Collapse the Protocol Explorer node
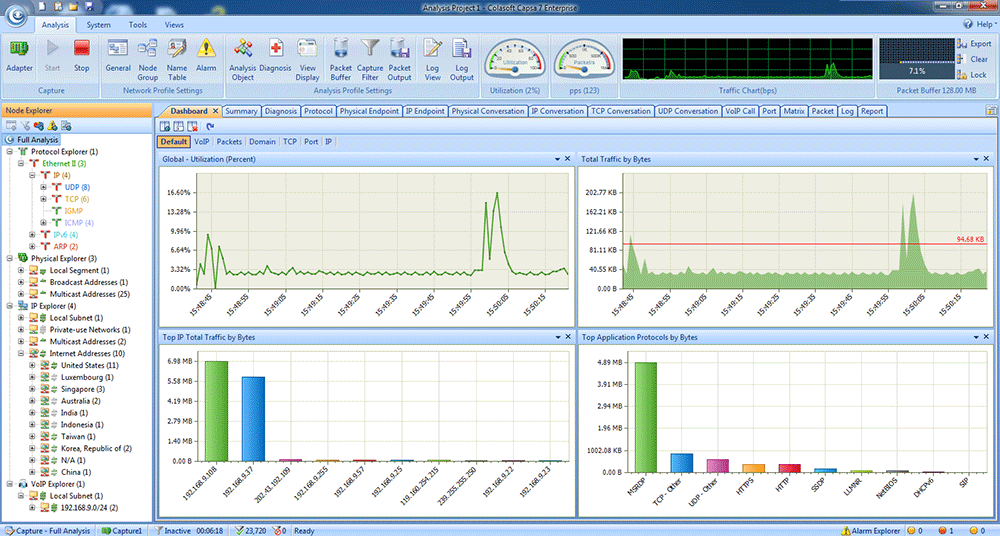Viewport: 1000px width, 536px height. click(10, 152)
